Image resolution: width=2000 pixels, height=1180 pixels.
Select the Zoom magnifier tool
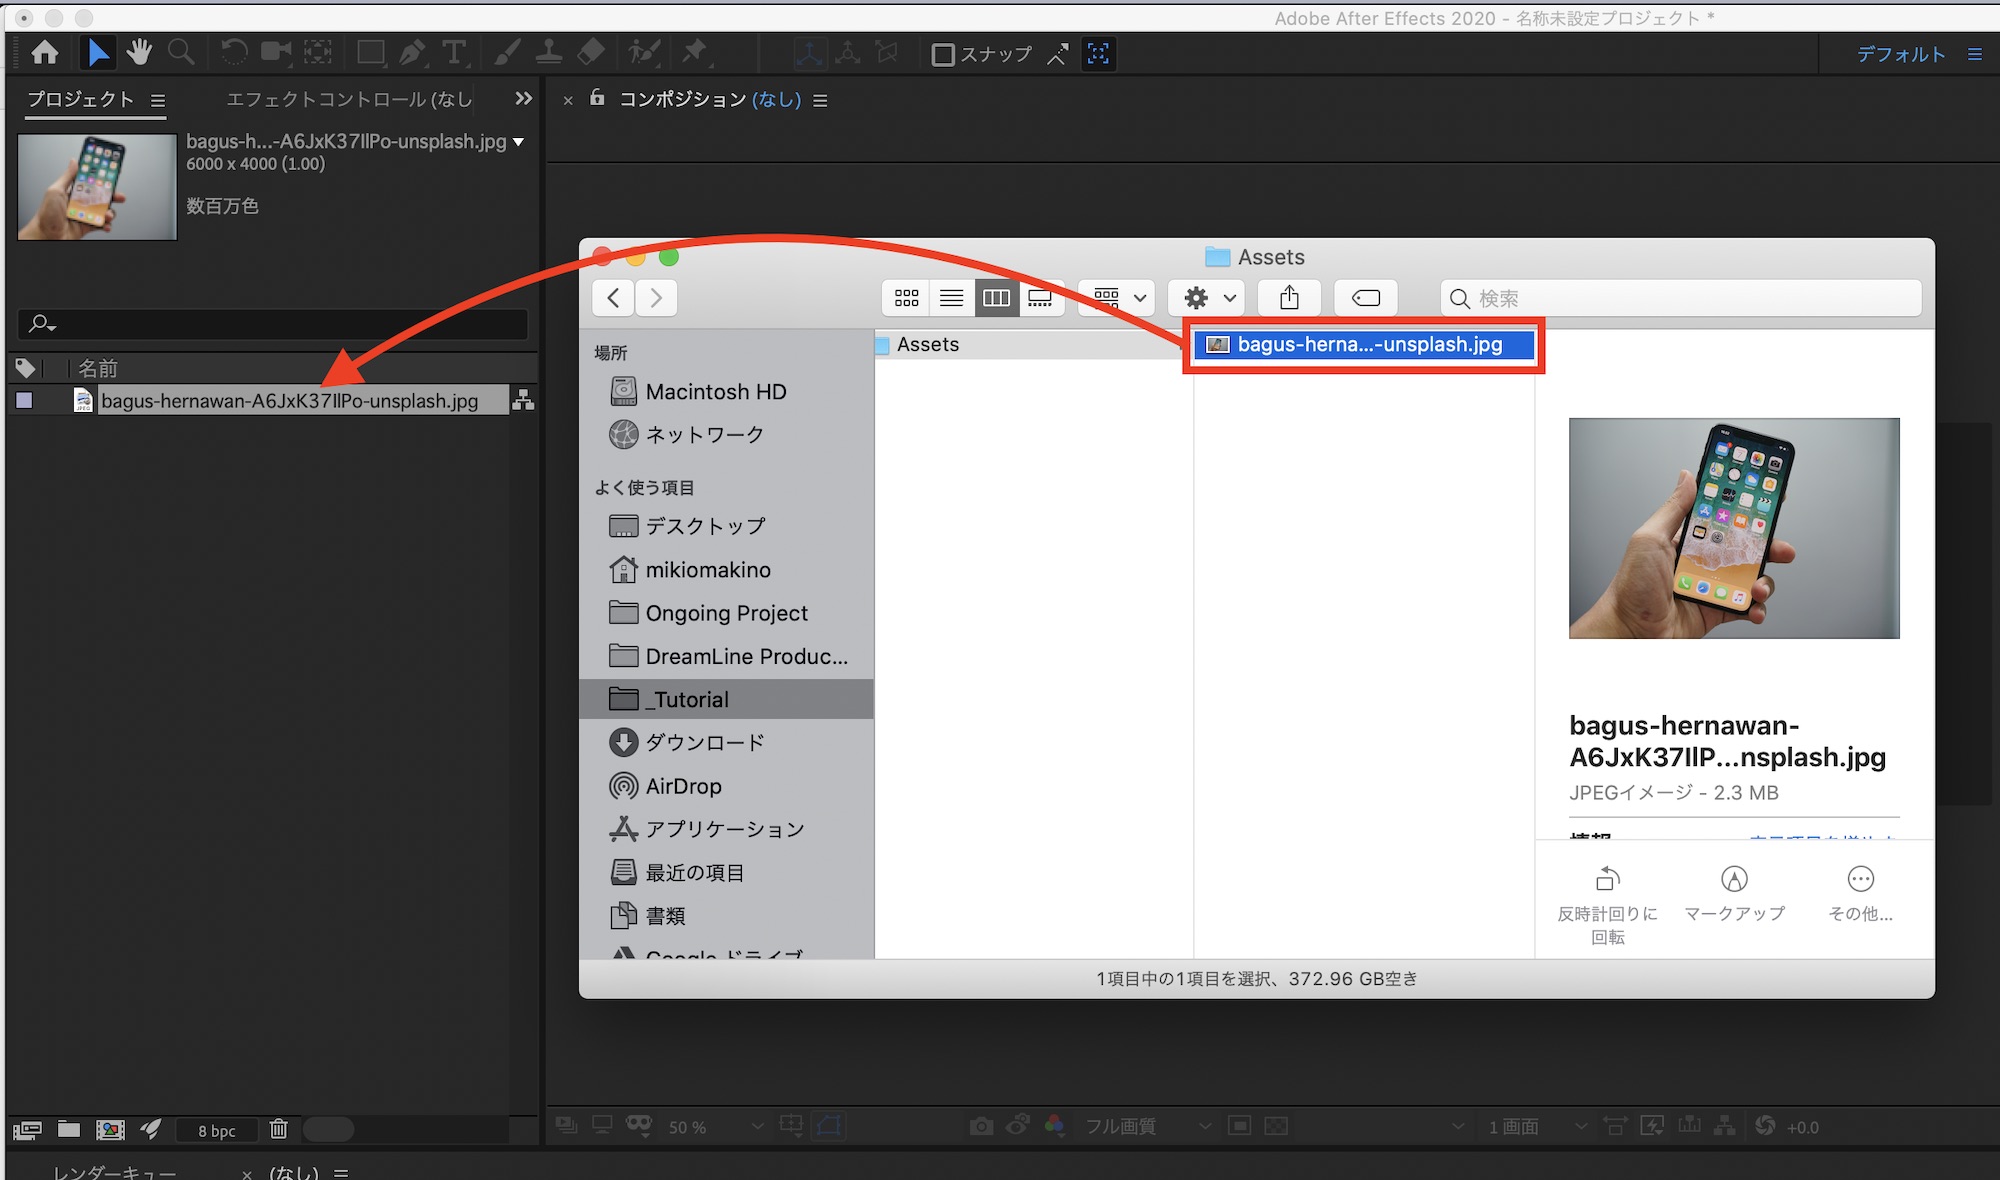(181, 52)
